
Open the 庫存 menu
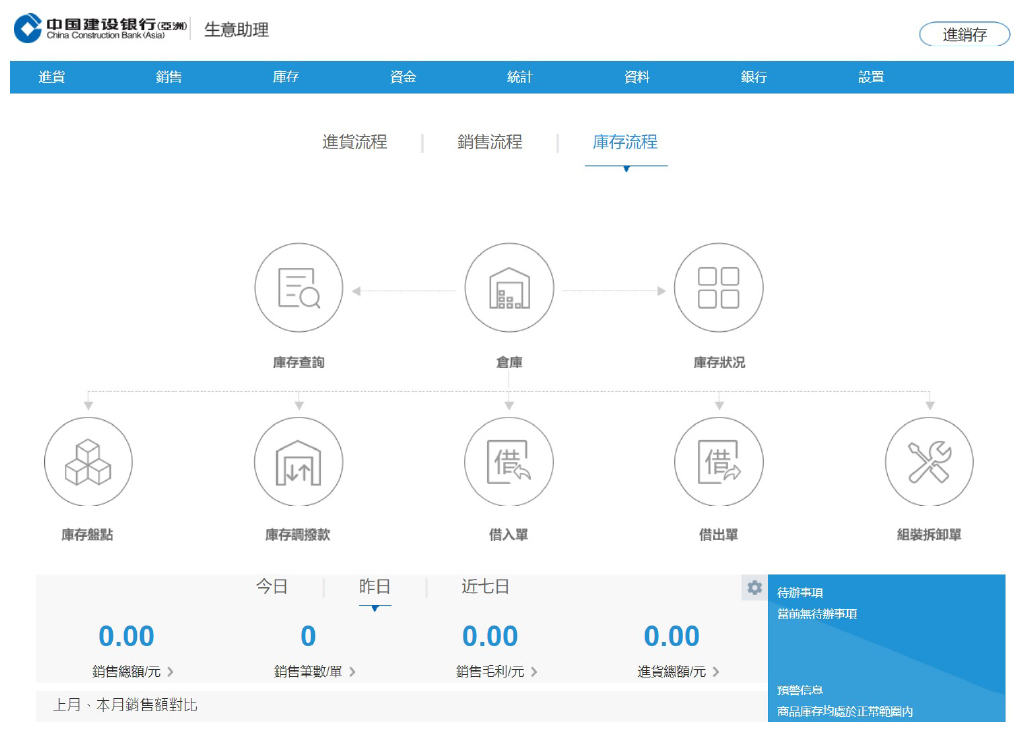tap(285, 77)
